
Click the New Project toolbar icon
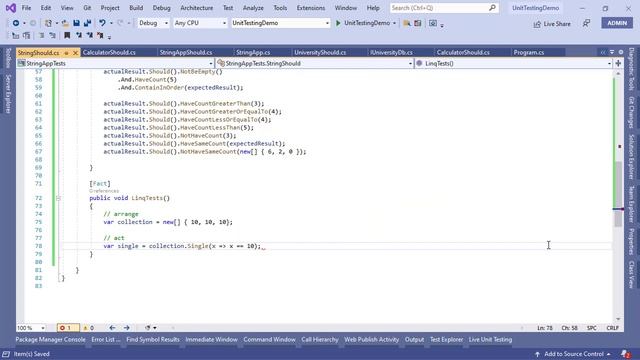(48, 23)
